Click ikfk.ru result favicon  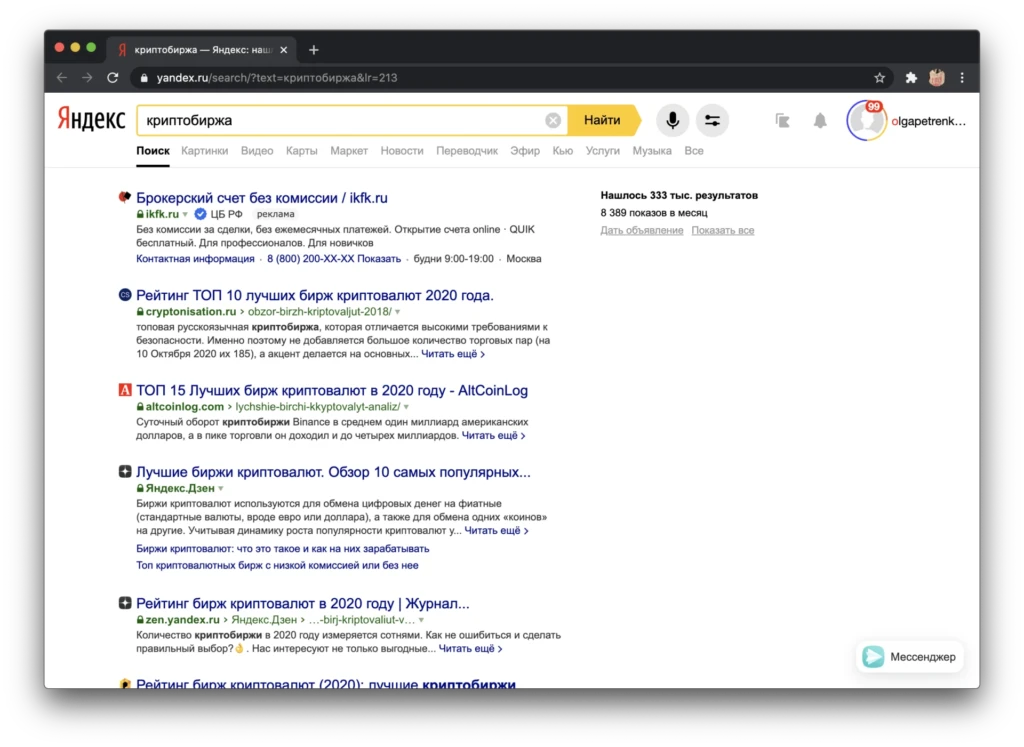click(124, 197)
